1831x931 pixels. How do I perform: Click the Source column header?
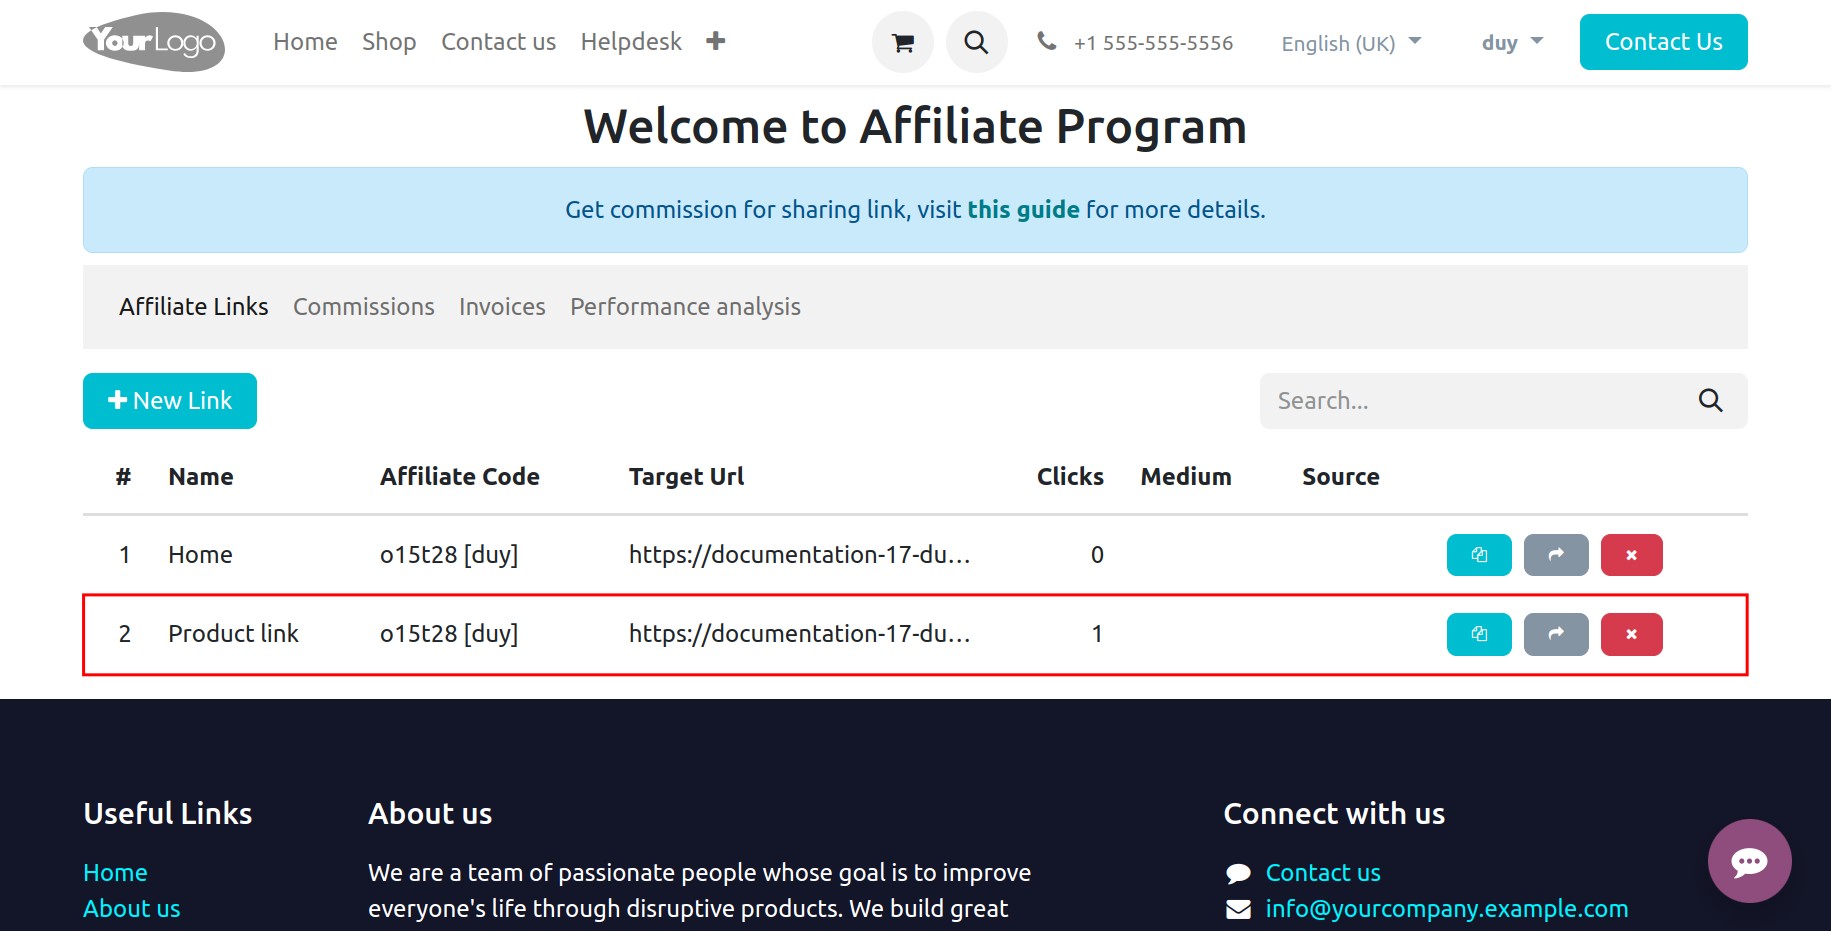coord(1341,477)
